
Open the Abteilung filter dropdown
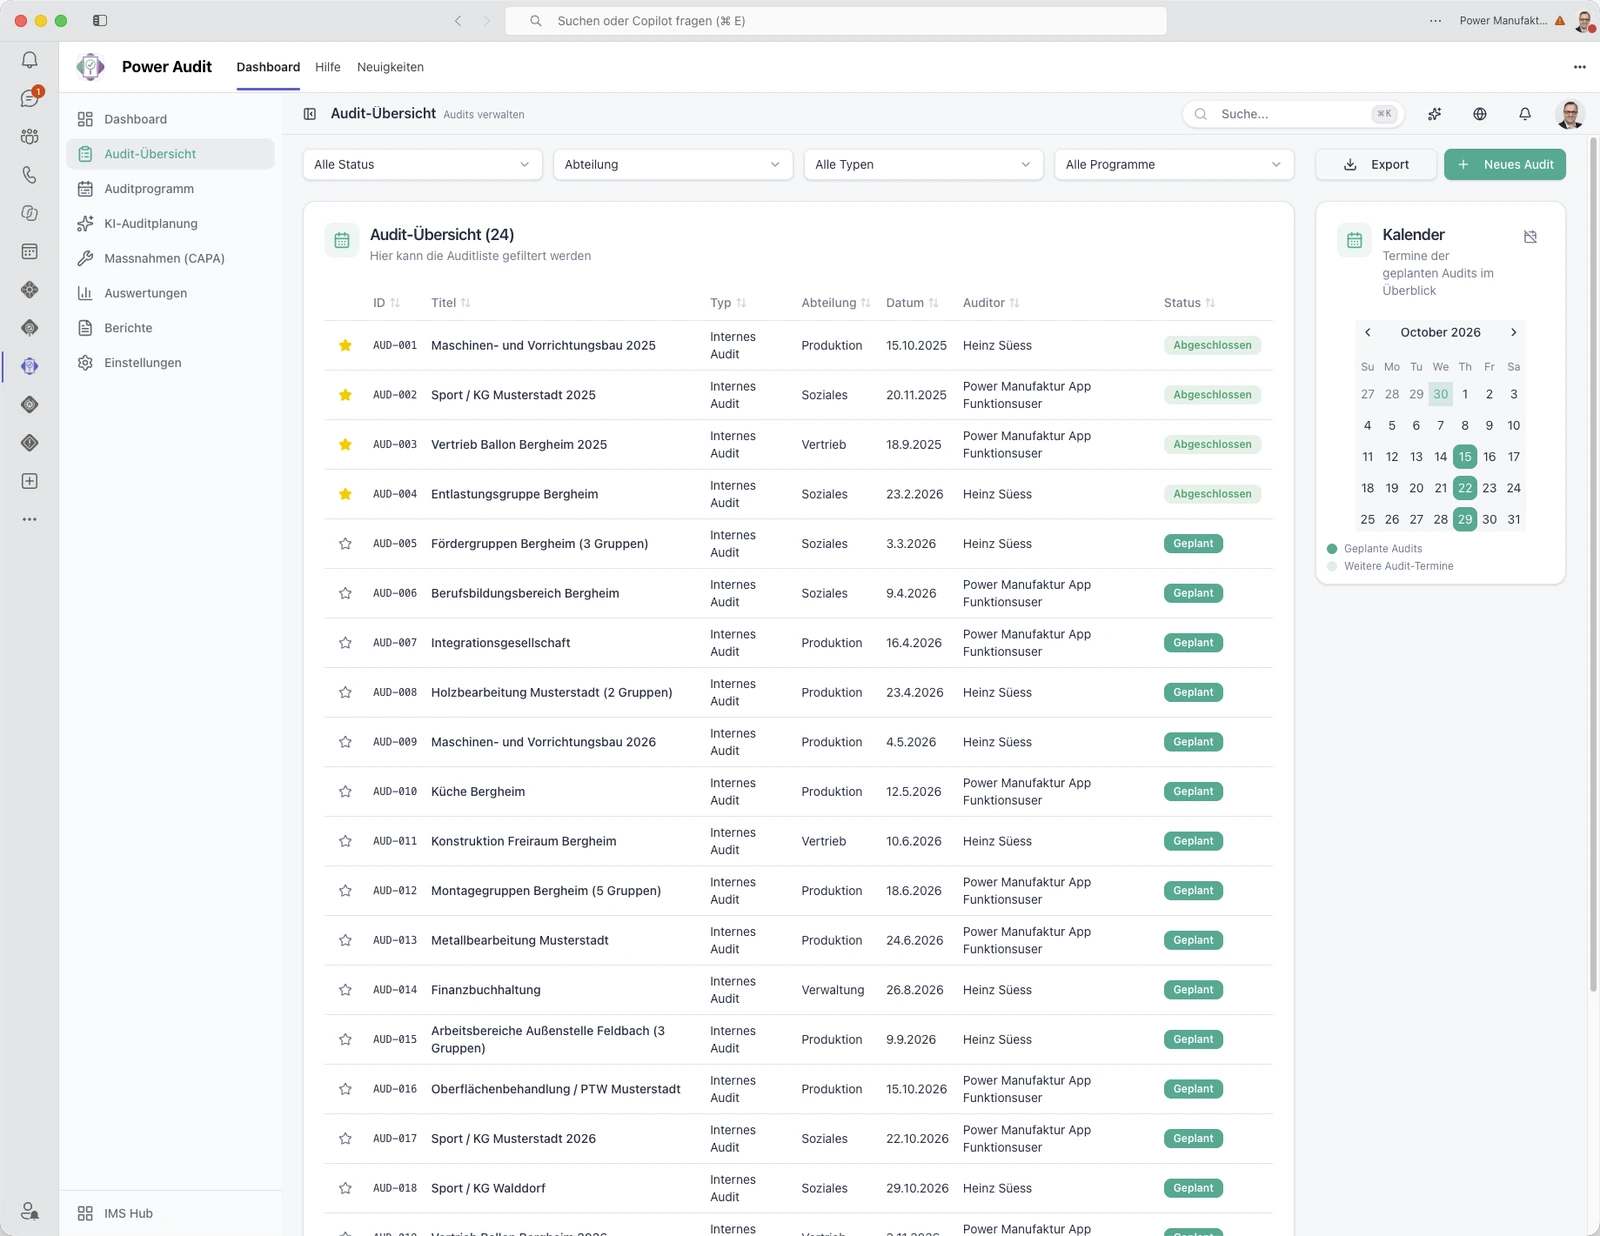pos(673,164)
